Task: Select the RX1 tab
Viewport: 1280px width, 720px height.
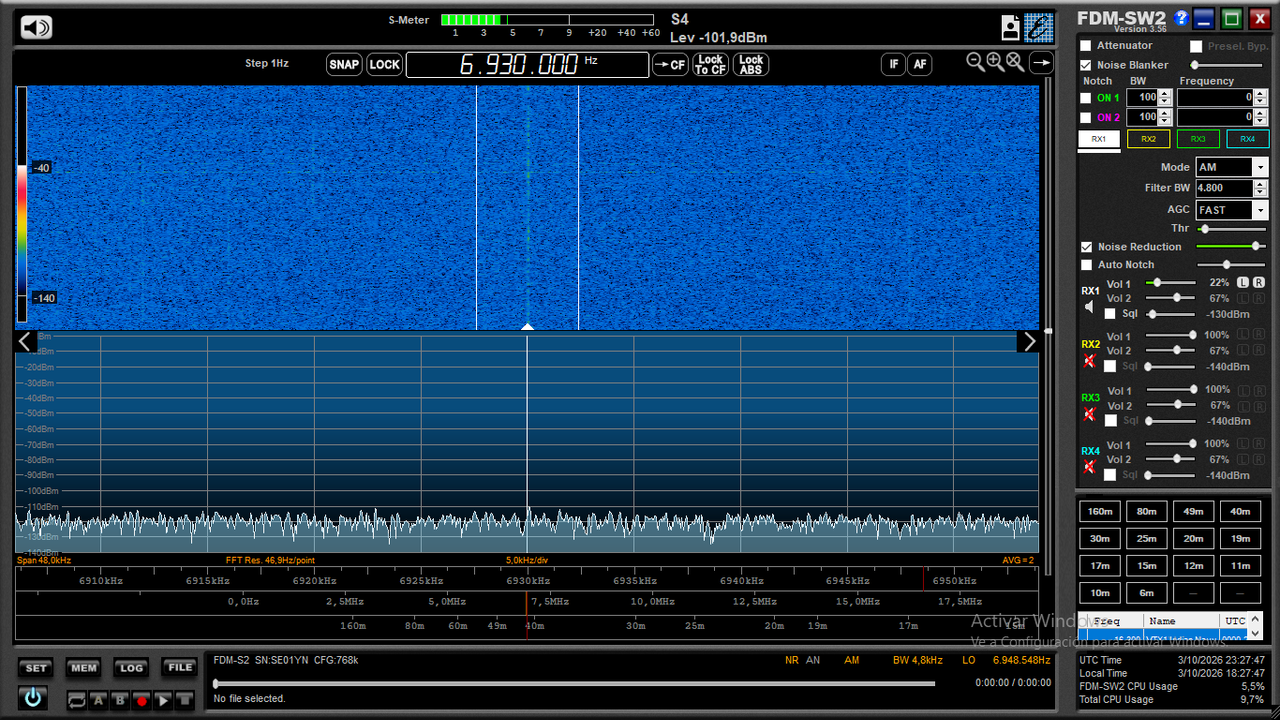Action: tap(1099, 139)
